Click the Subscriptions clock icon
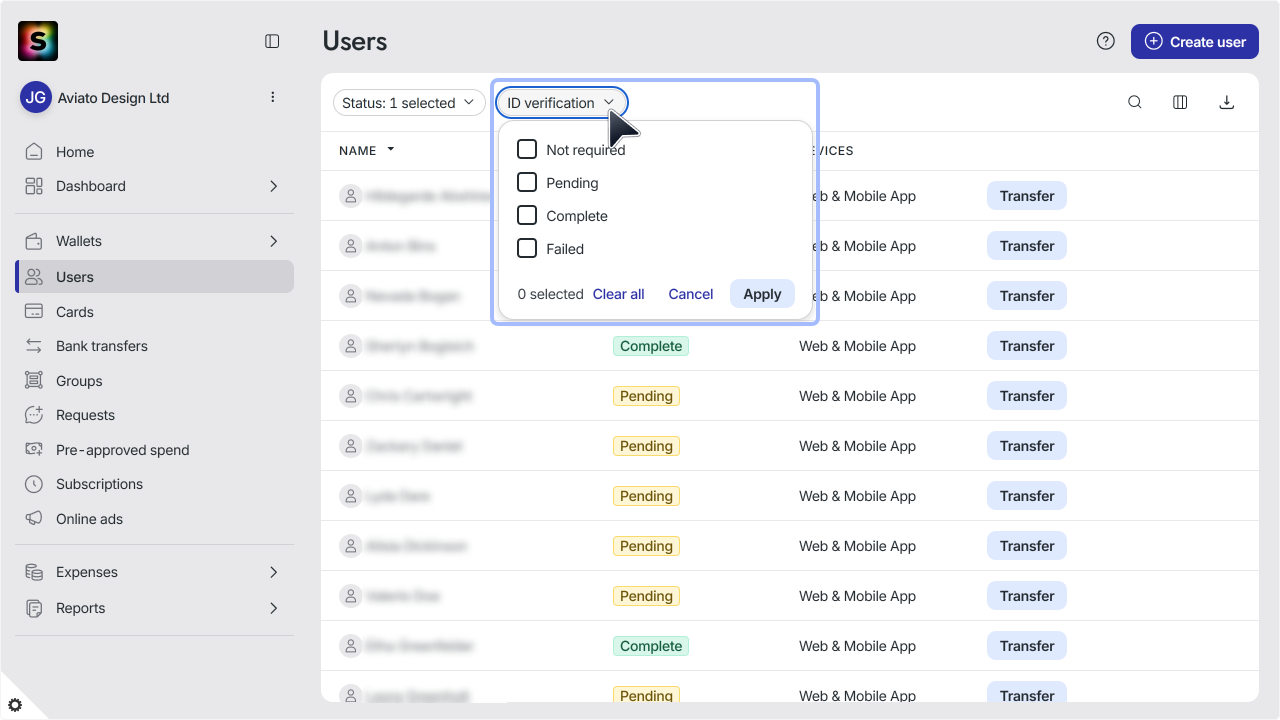 pos(34,484)
